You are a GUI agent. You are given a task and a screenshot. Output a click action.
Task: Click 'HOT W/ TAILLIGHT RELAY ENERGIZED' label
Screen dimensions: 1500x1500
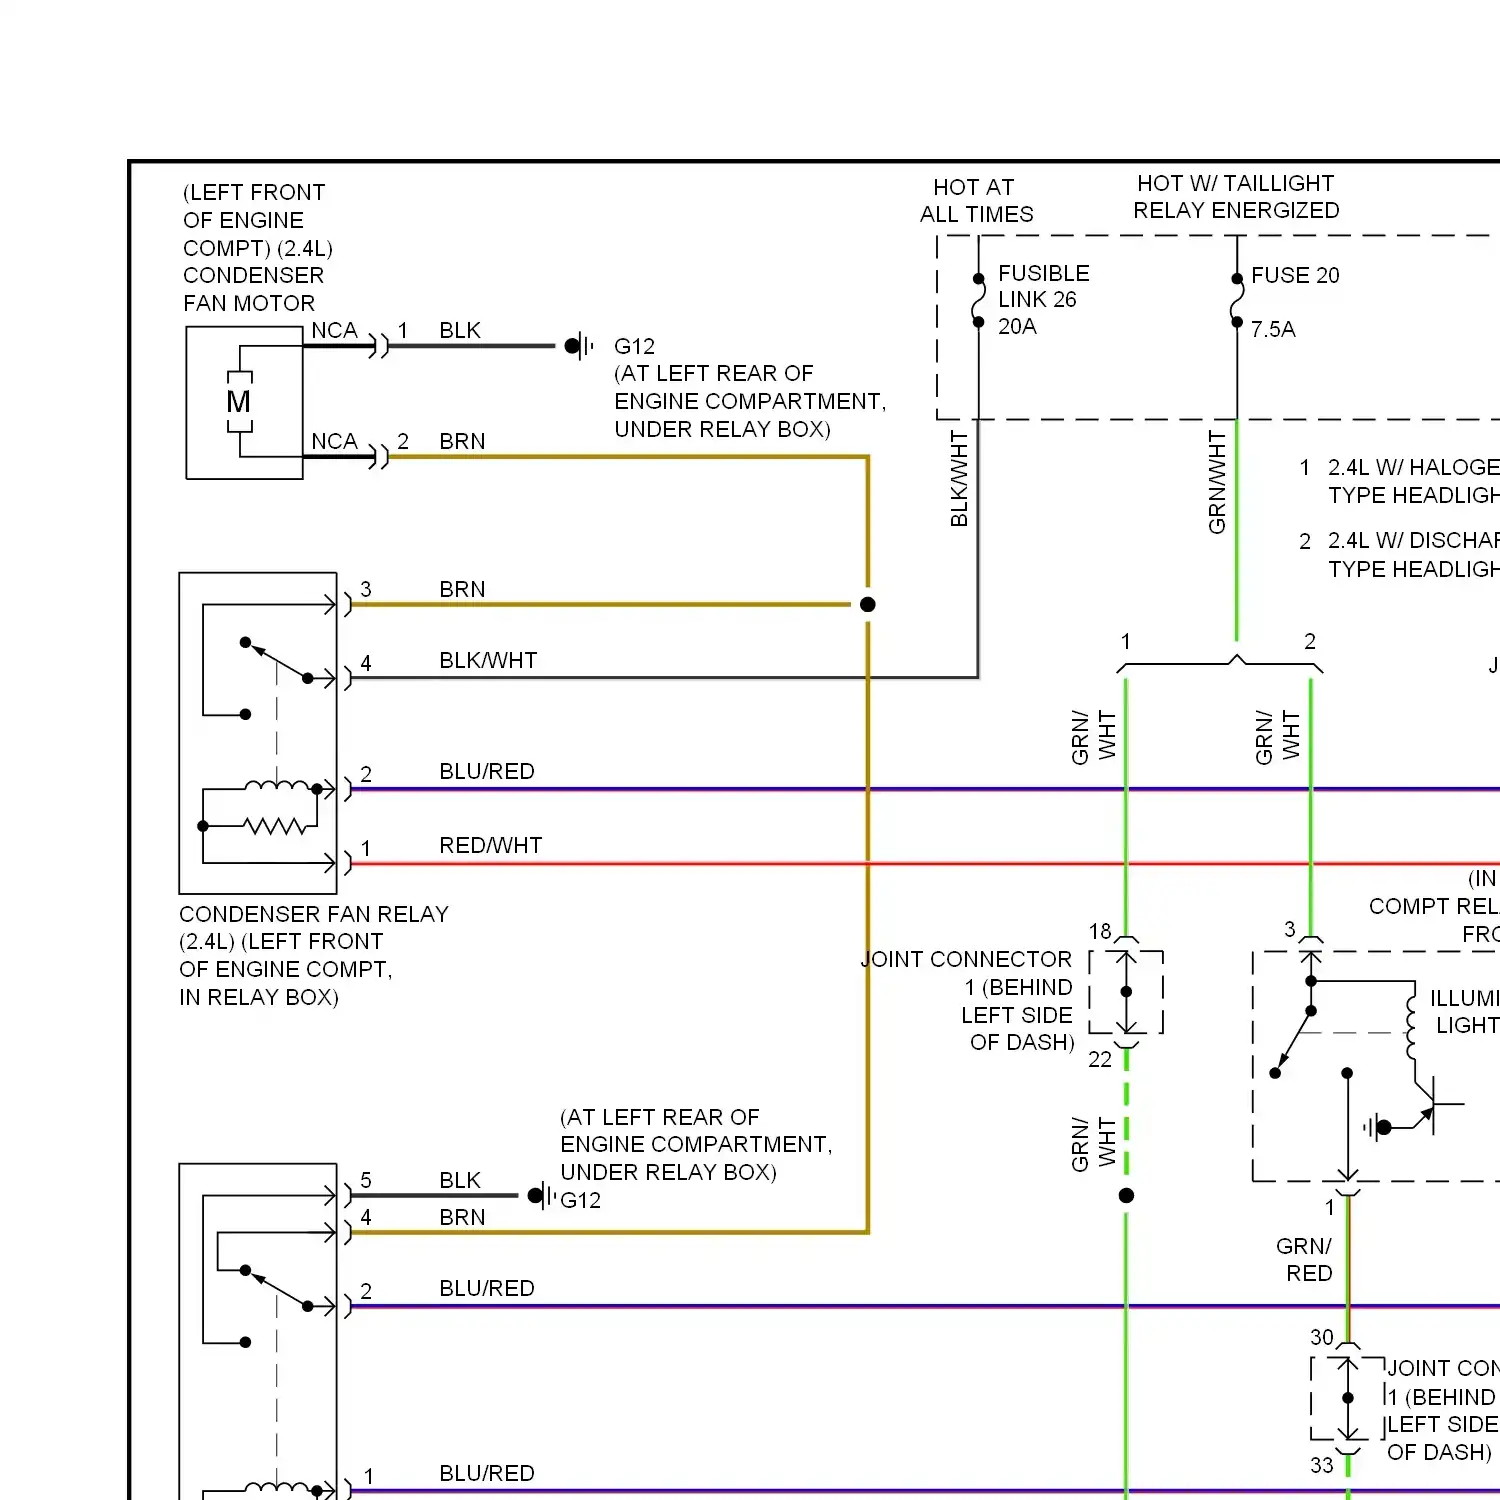point(1236,197)
